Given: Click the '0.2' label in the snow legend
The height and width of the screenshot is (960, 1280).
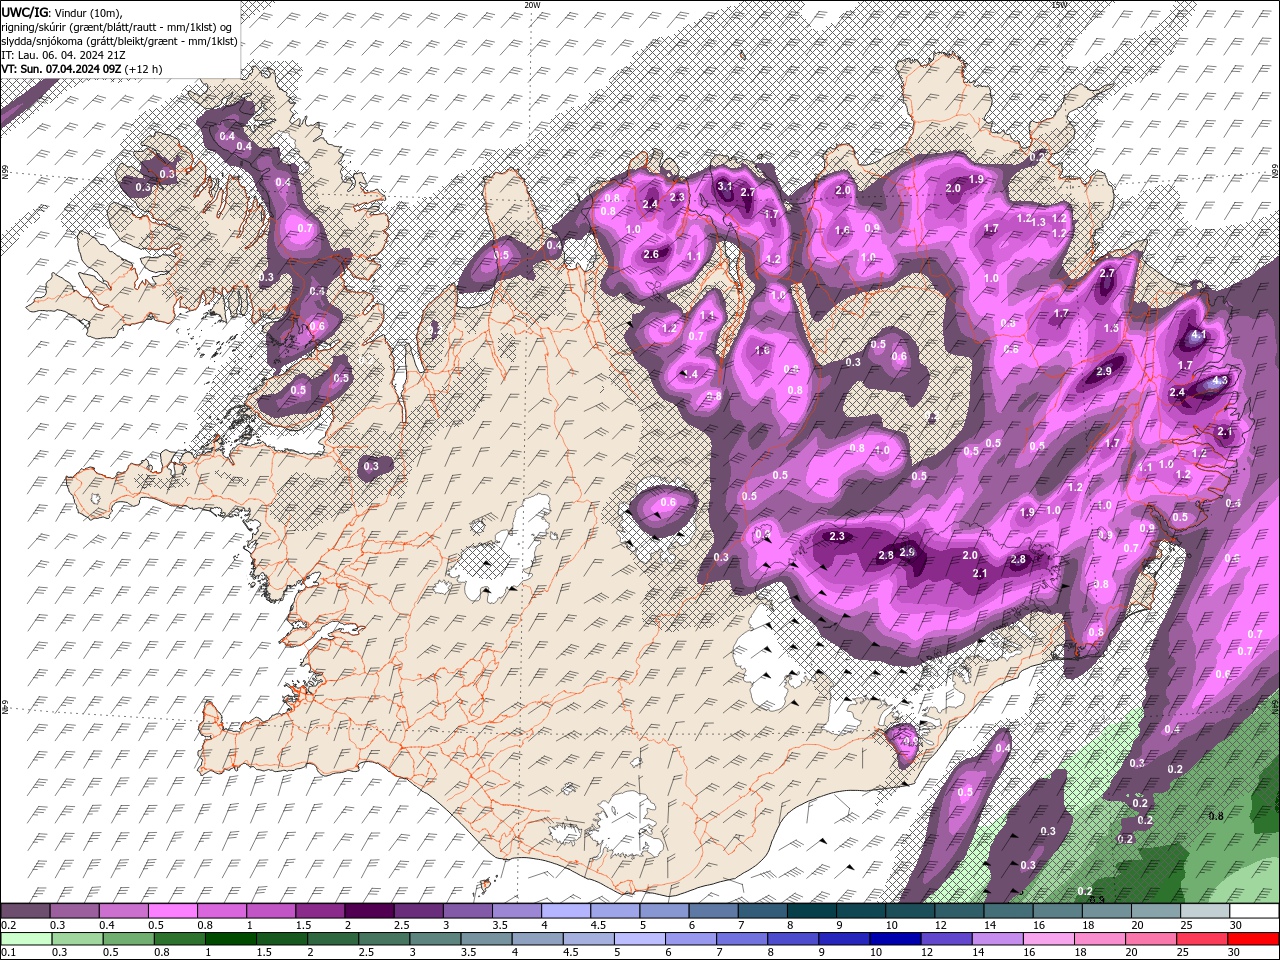Looking at the screenshot, I should [x=9, y=925].
